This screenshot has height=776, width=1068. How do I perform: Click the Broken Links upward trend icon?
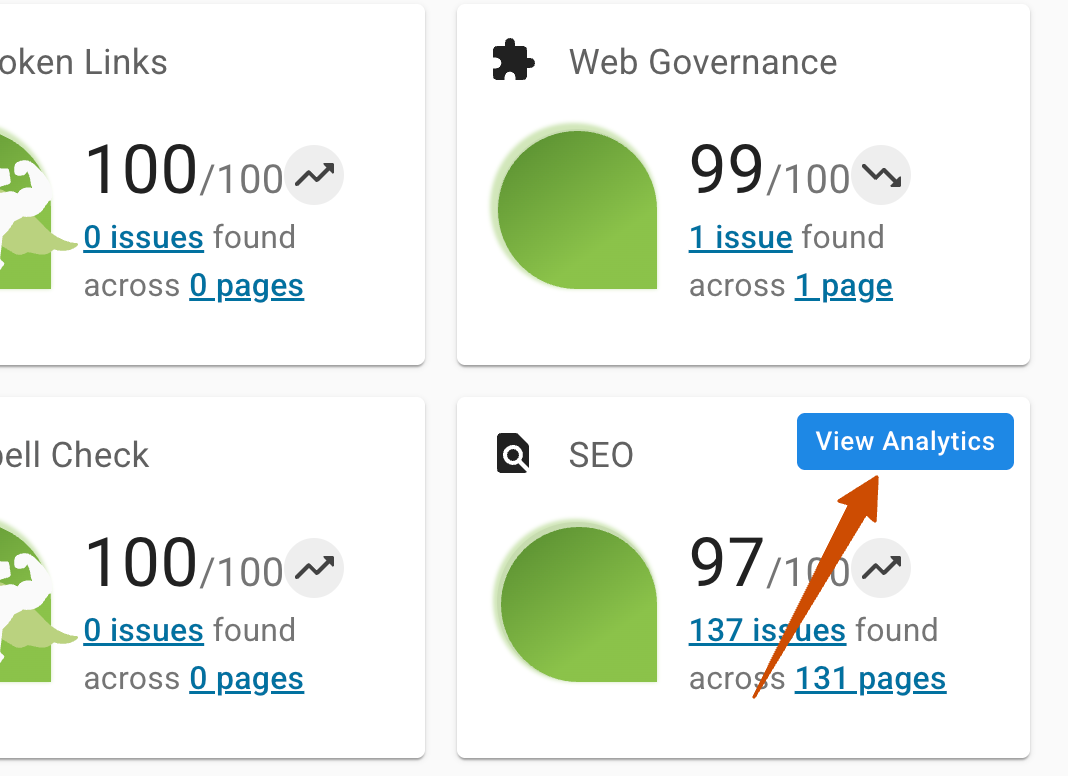pos(313,174)
